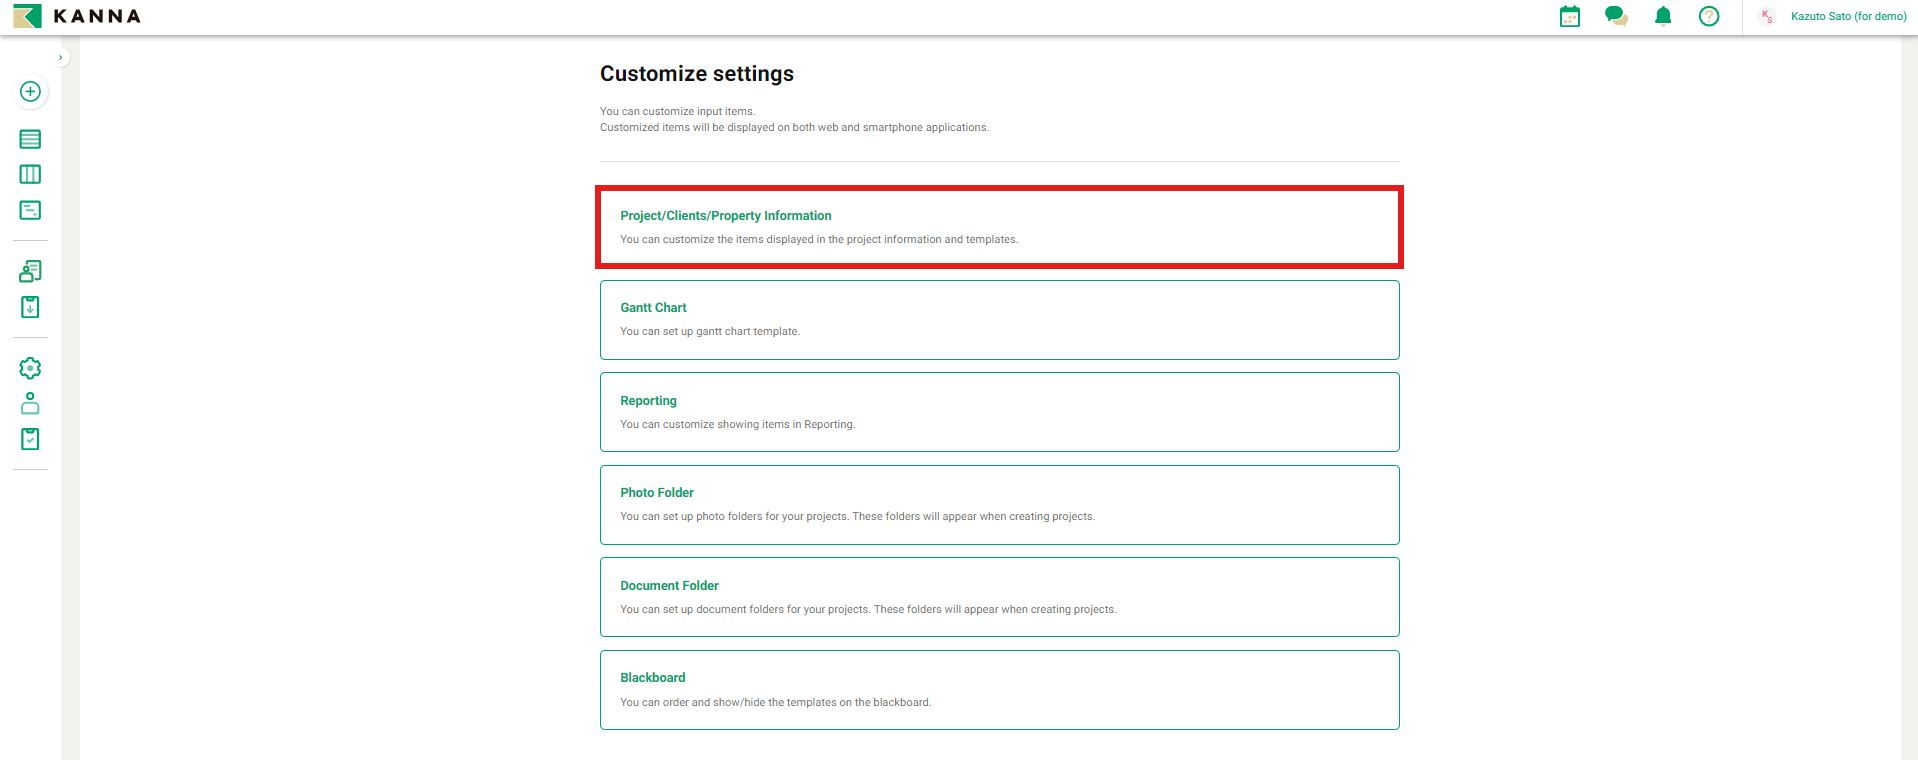Open the Gantt chart sidebar icon
This screenshot has height=760, width=1918.
[x=30, y=210]
